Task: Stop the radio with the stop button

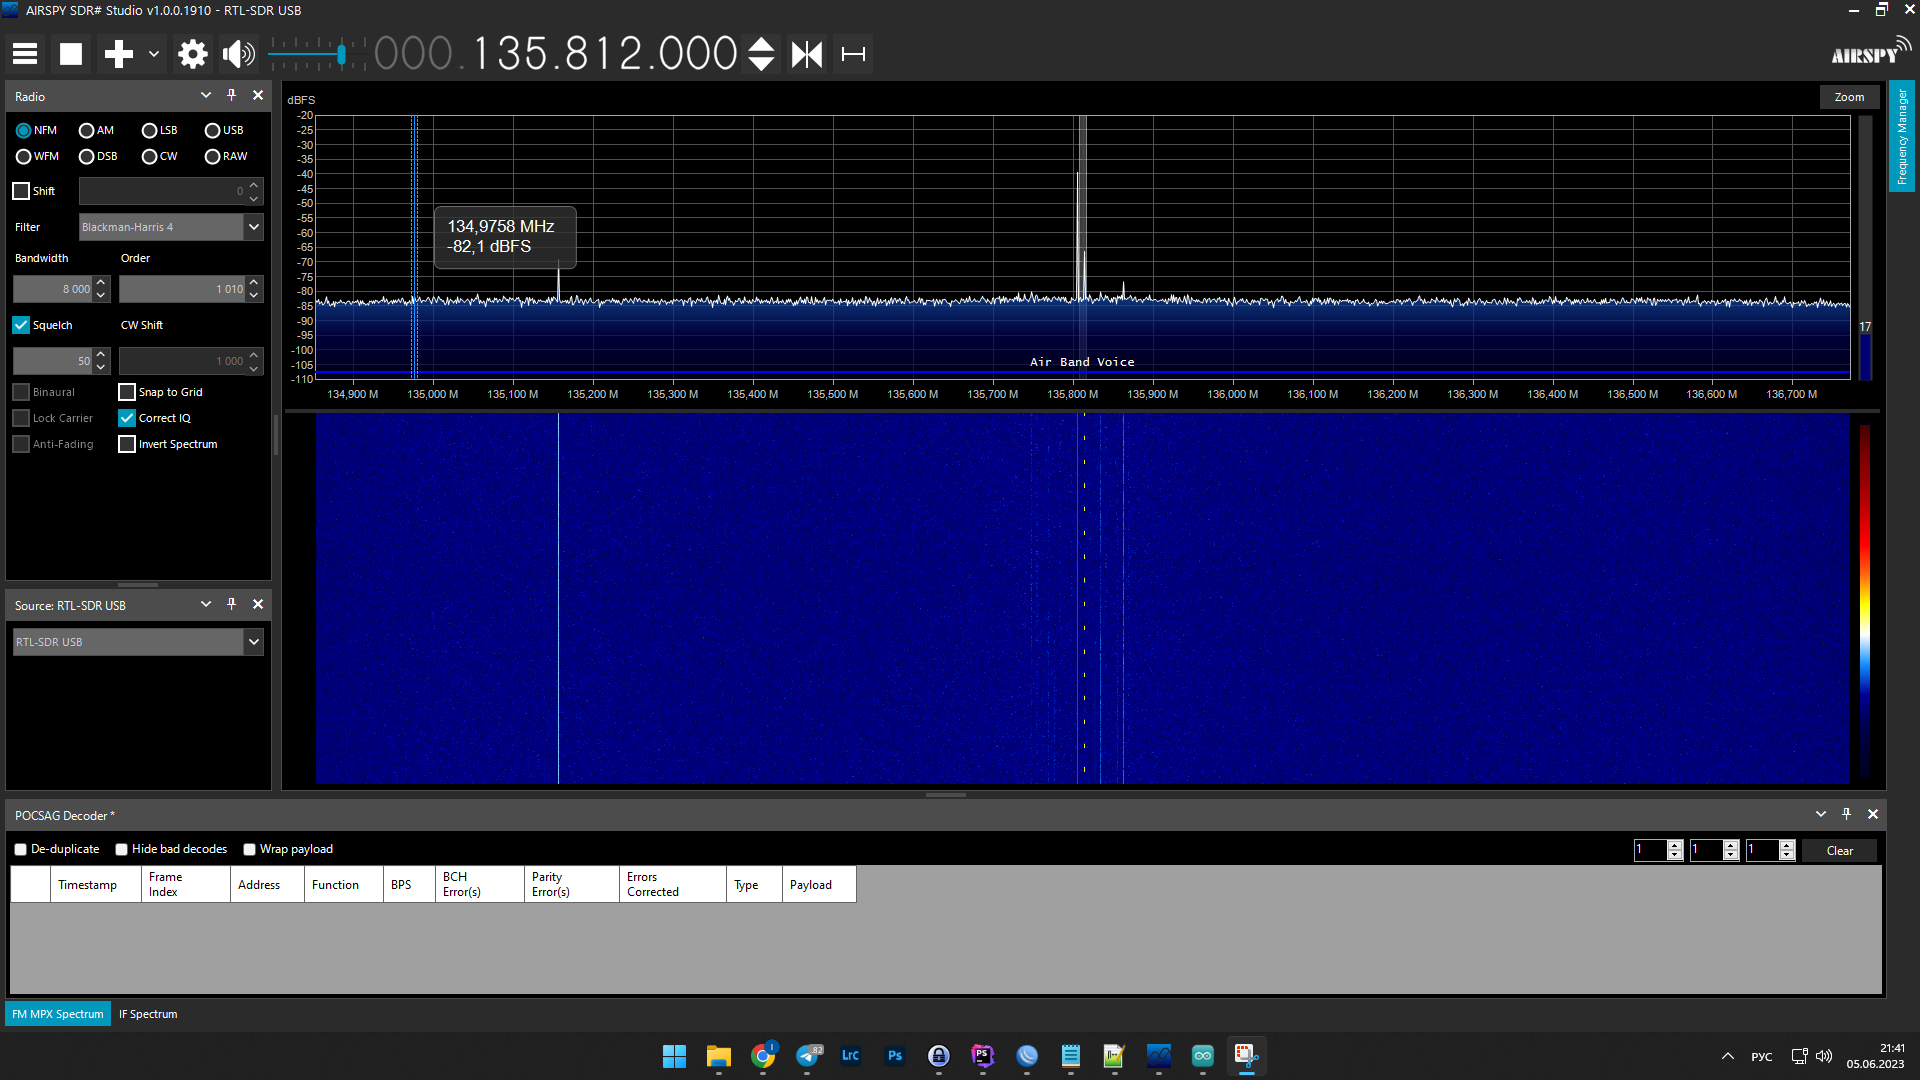Action: [71, 54]
